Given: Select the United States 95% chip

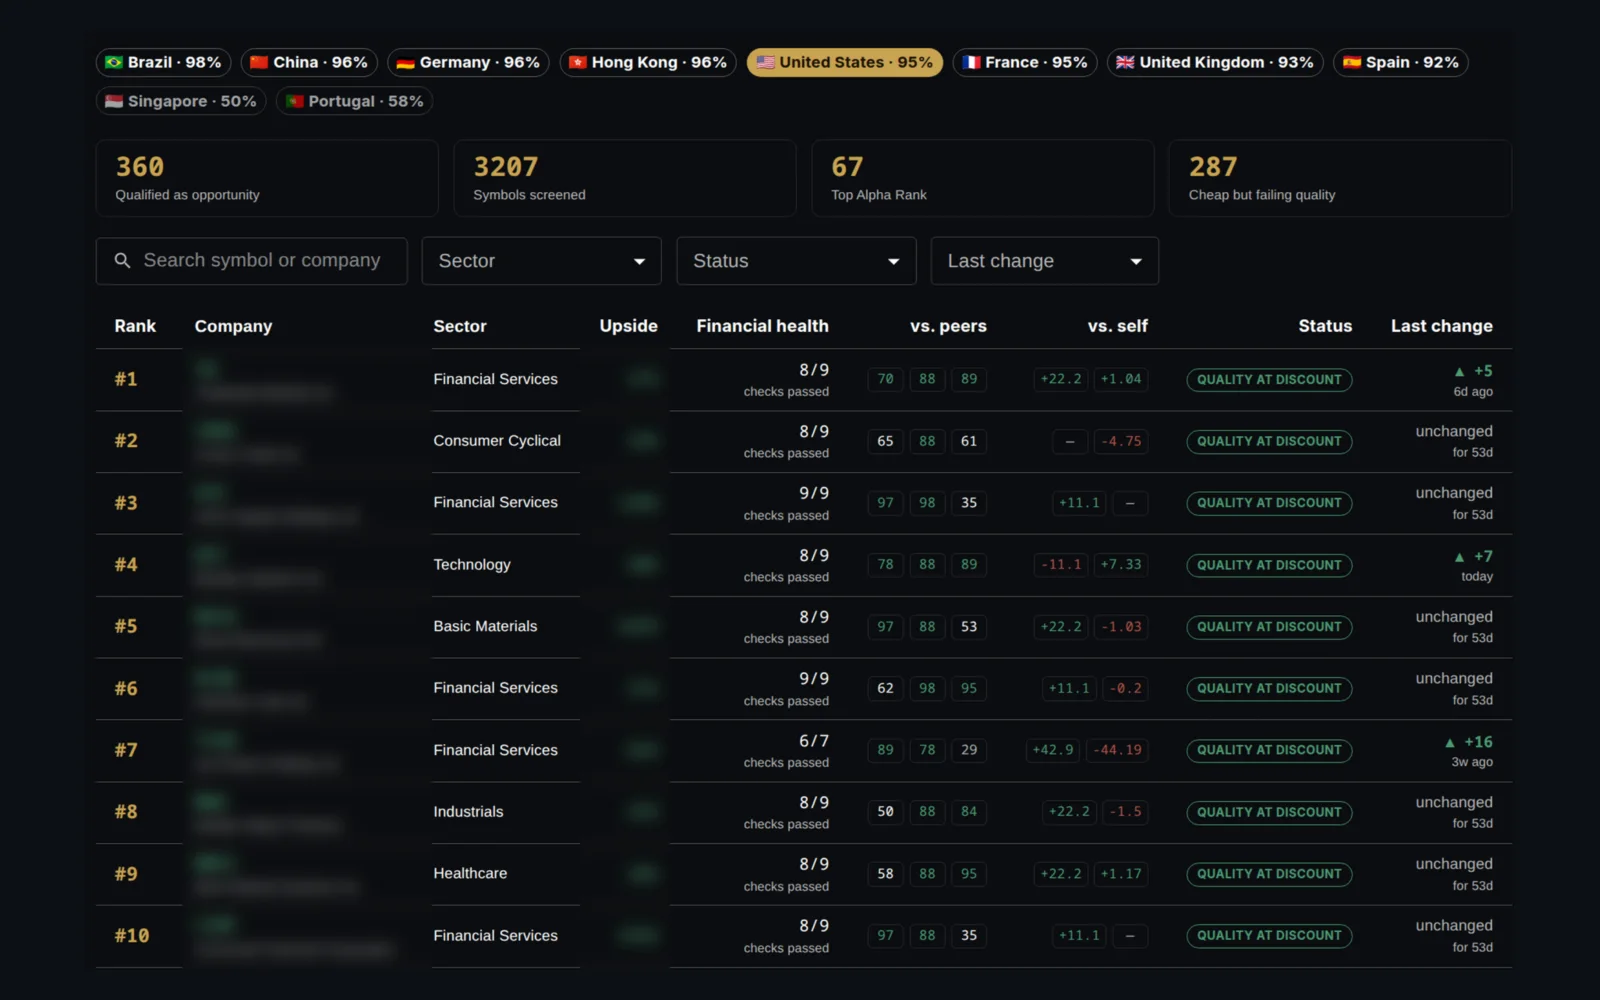Looking at the screenshot, I should point(845,62).
